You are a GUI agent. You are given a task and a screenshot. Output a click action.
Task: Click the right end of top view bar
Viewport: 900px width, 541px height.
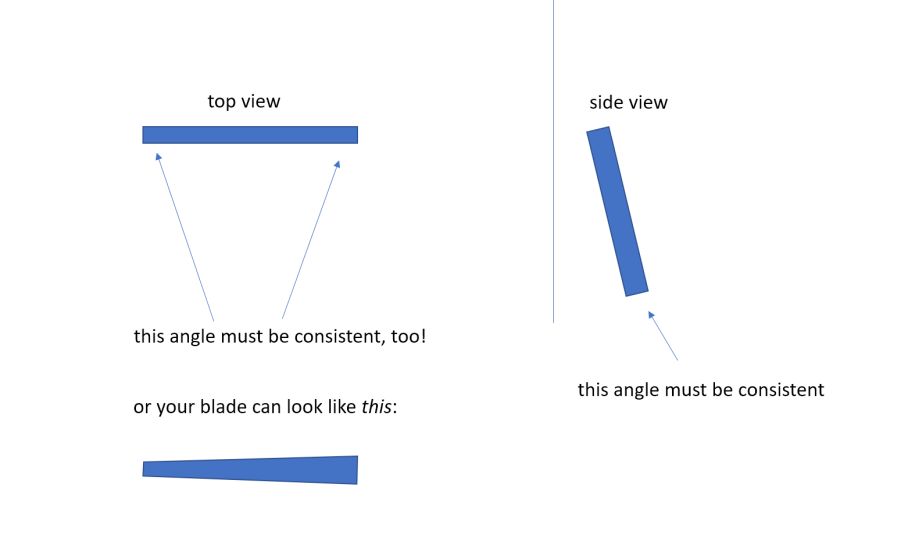pyautogui.click(x=353, y=135)
